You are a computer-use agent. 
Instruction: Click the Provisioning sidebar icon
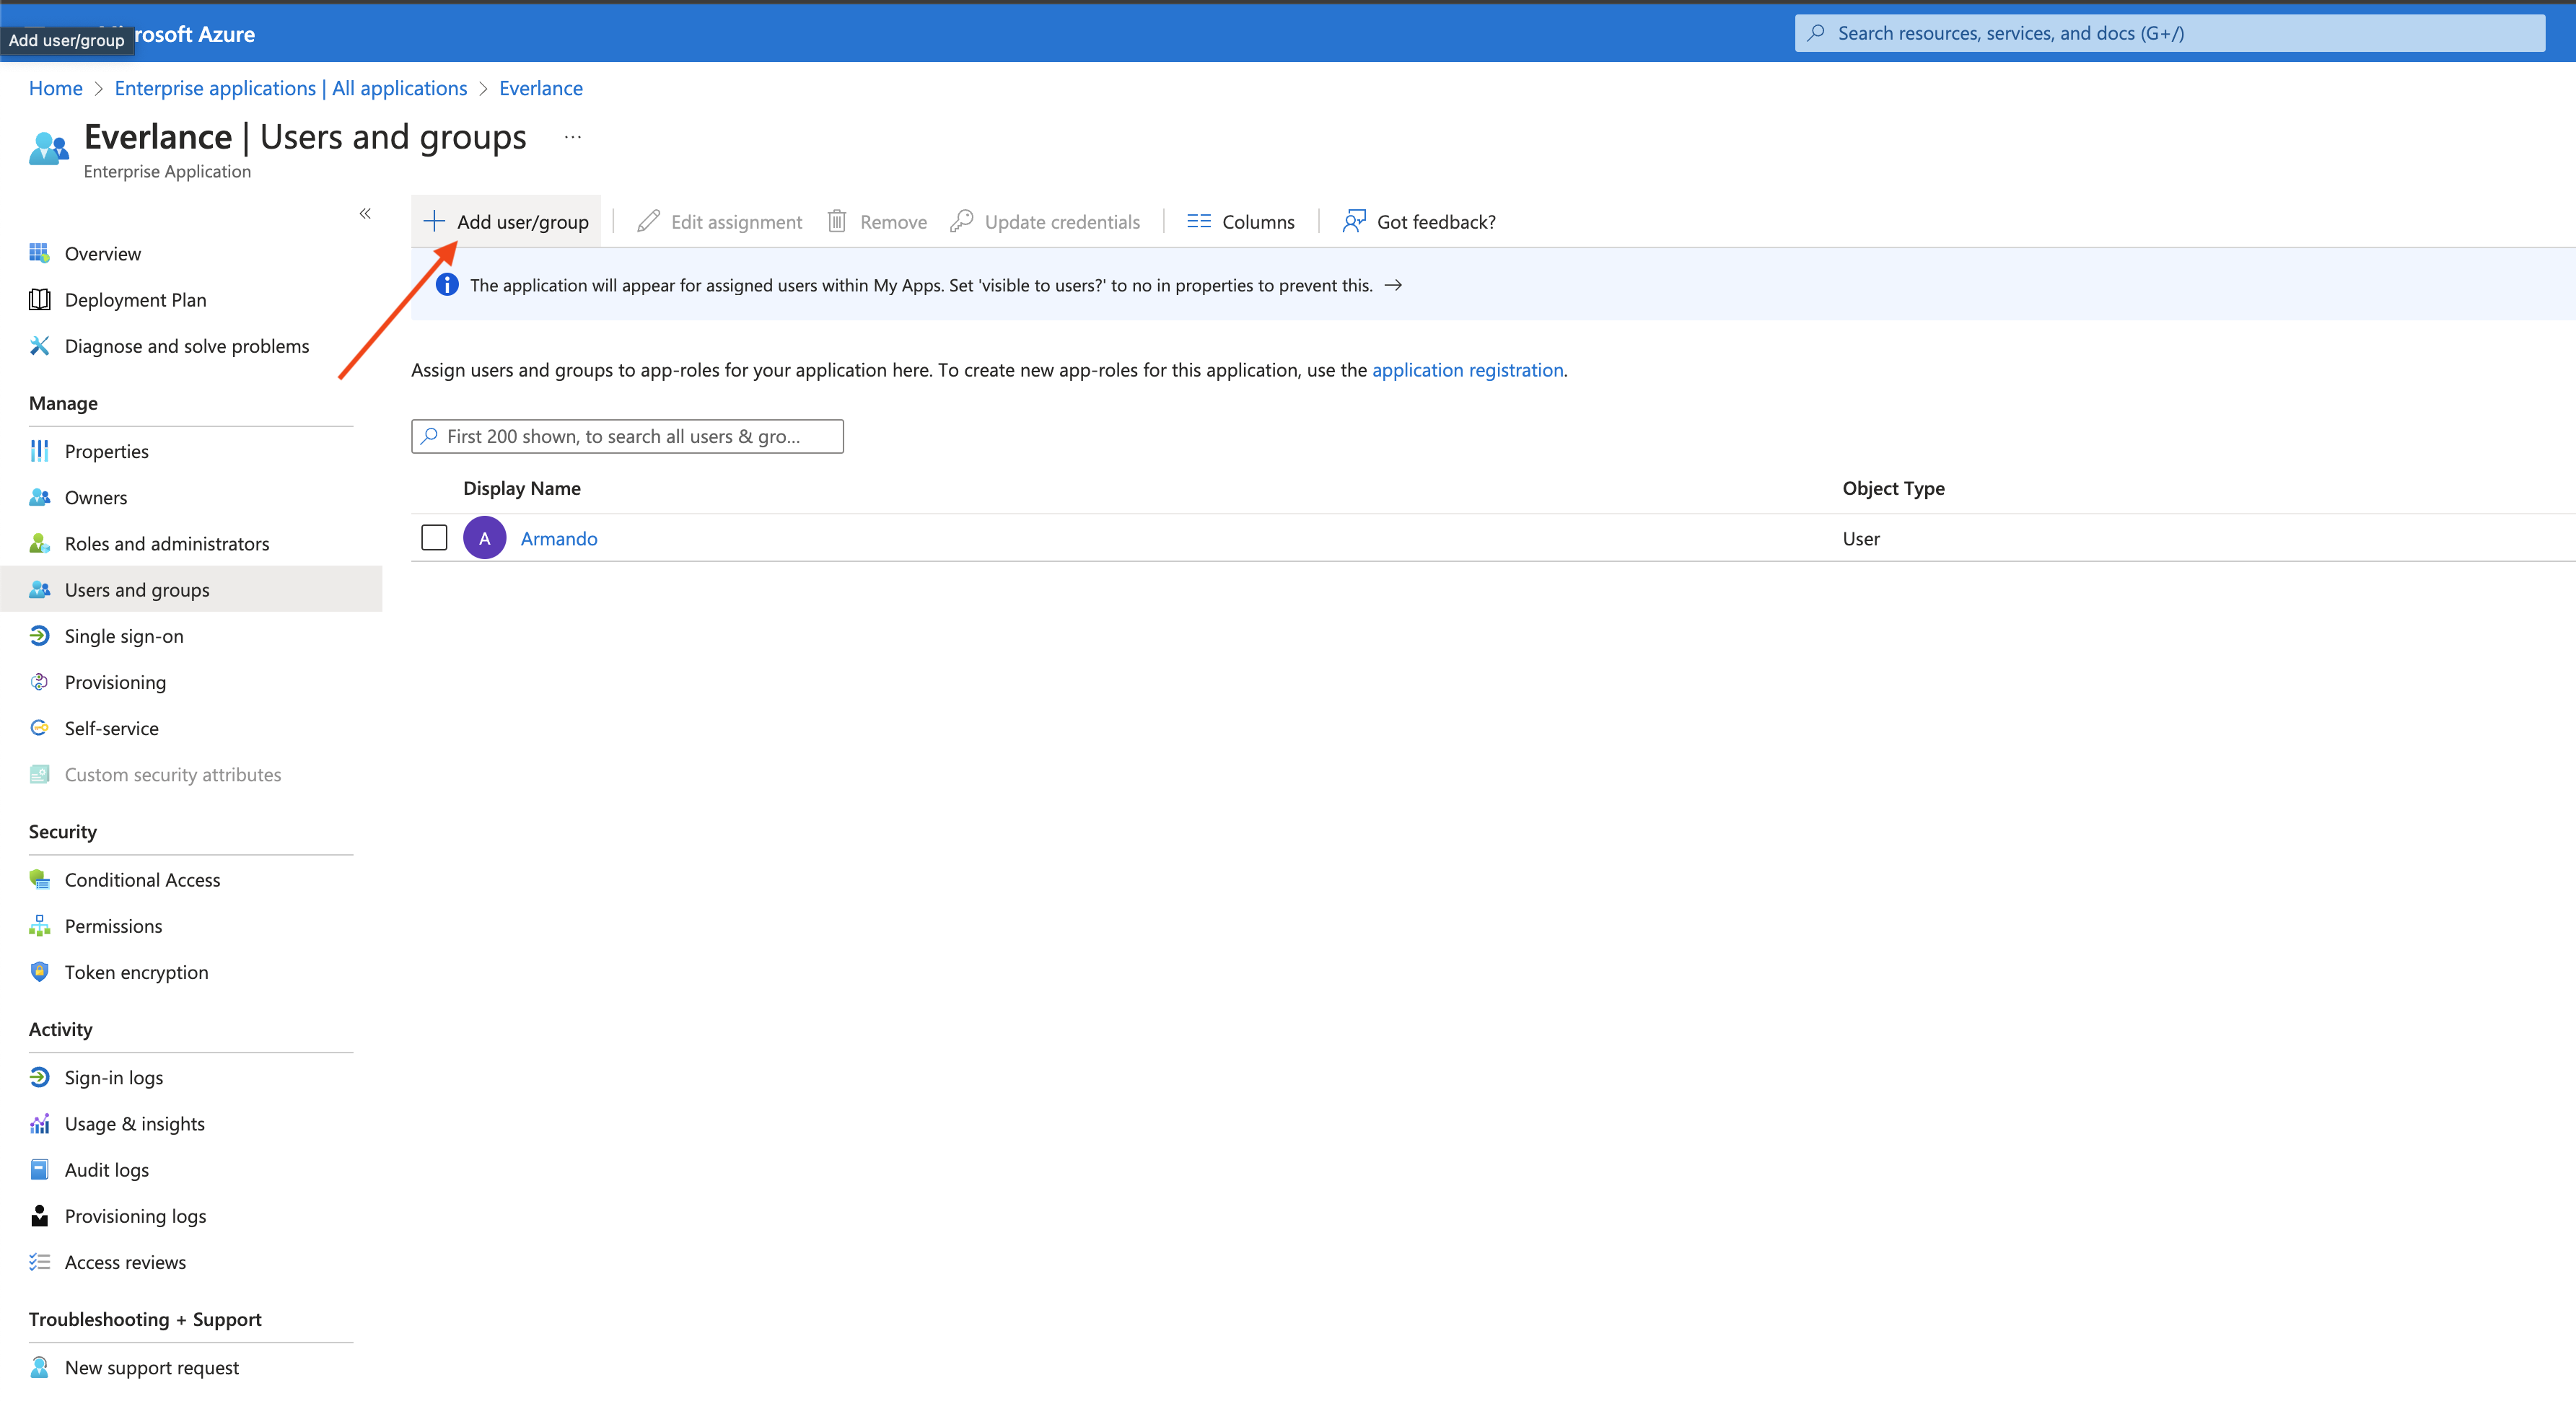point(40,682)
